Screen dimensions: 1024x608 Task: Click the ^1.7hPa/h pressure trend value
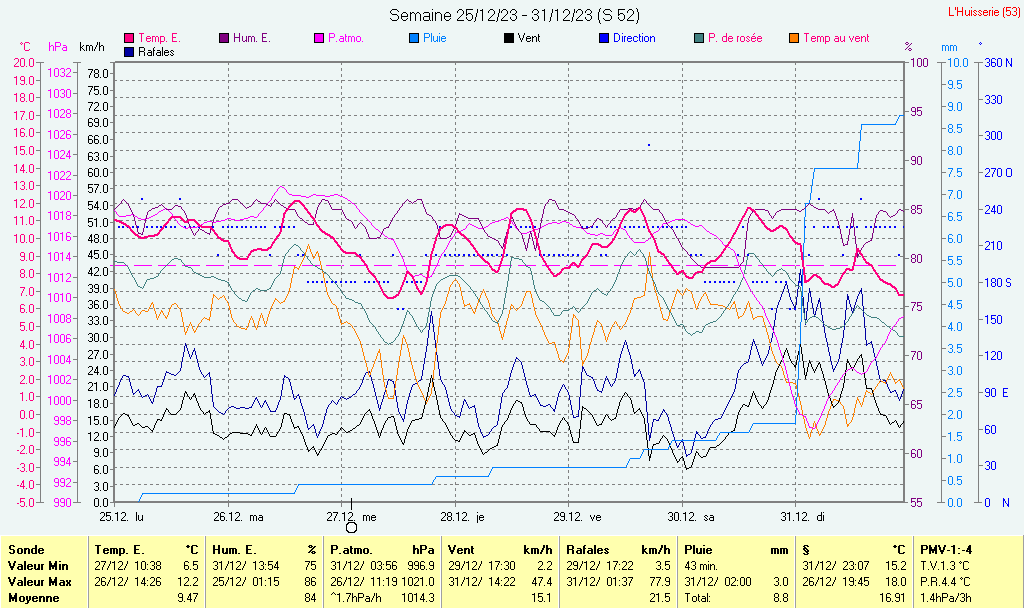tap(354, 598)
